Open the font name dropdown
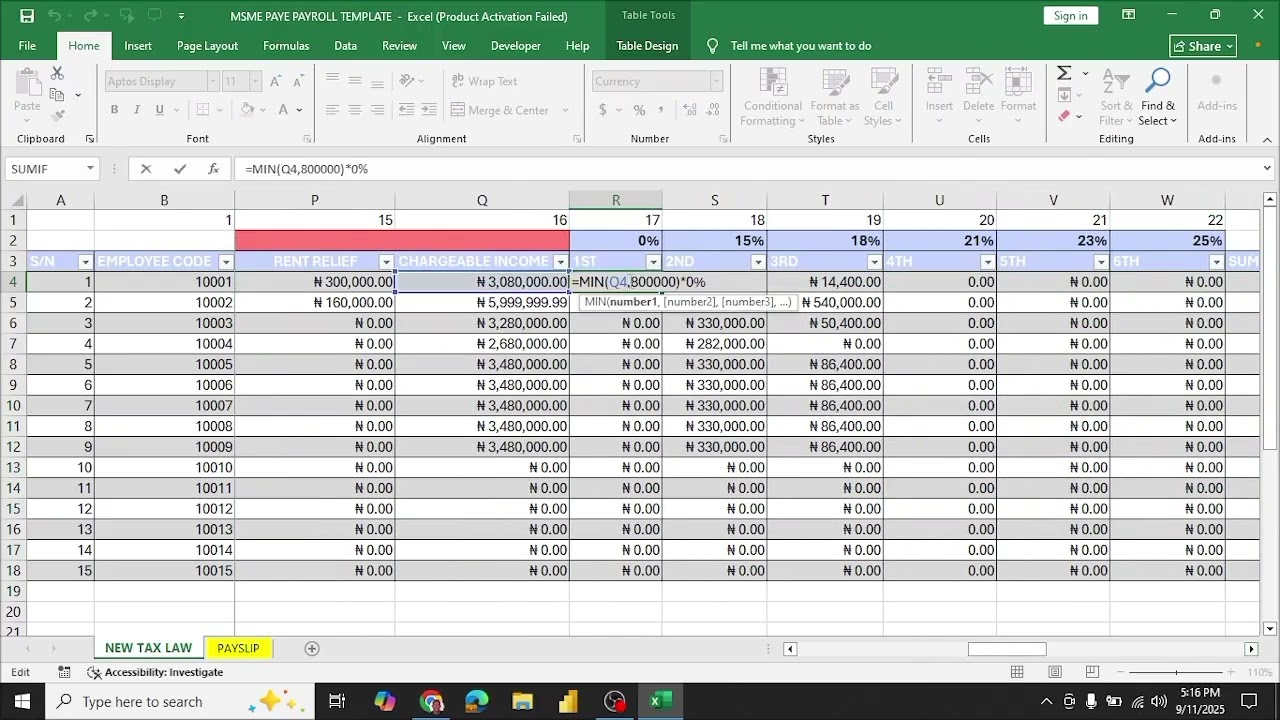This screenshot has width=1280, height=720. [x=212, y=81]
